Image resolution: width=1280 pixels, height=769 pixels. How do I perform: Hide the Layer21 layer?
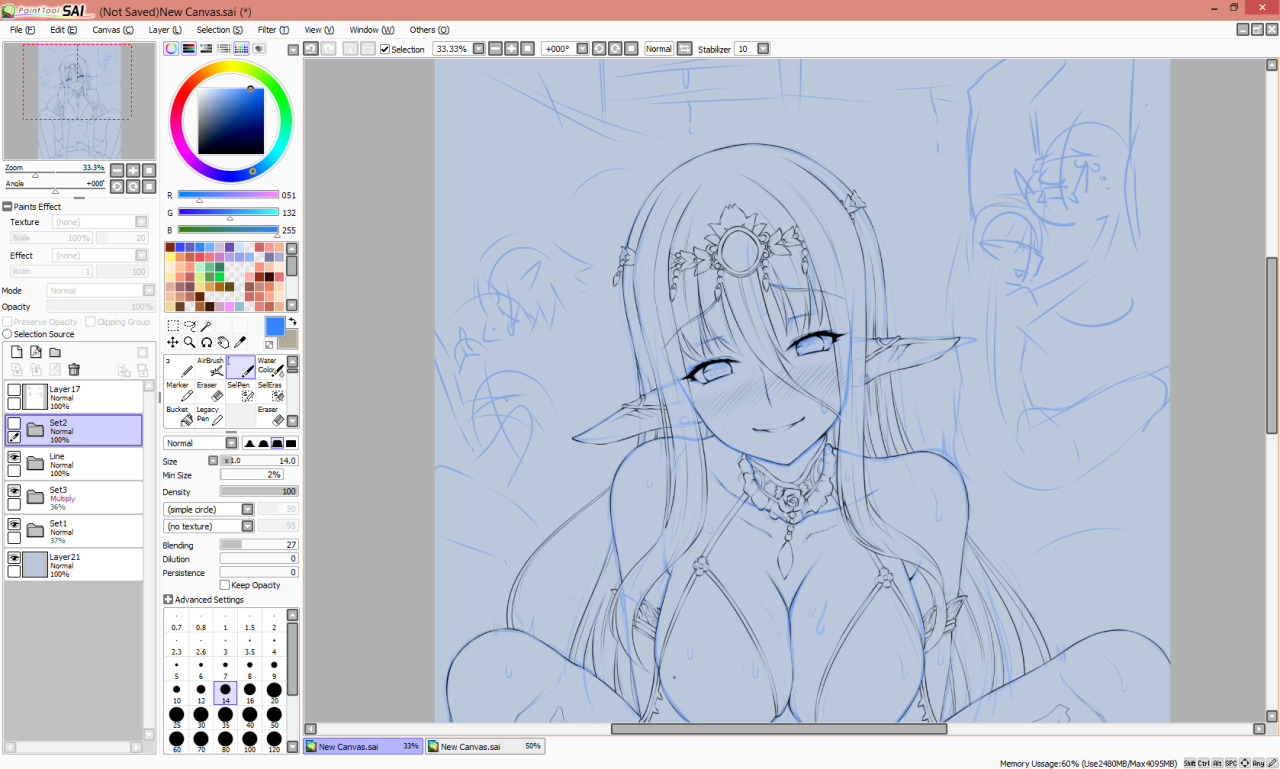[14, 558]
